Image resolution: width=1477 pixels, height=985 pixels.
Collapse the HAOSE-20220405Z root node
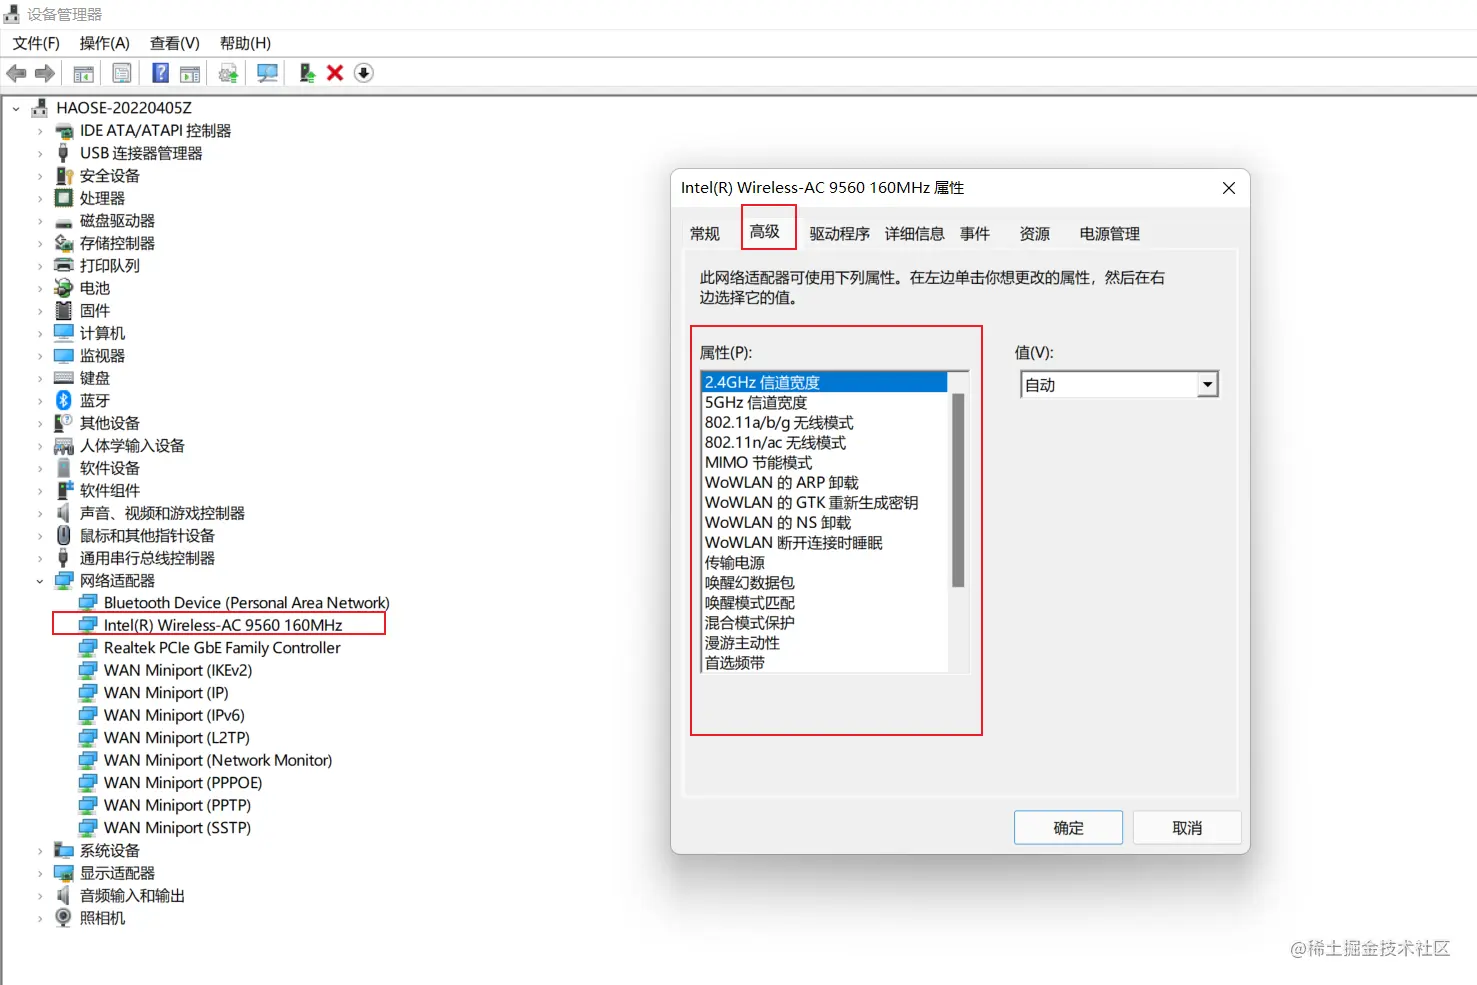[x=16, y=108]
